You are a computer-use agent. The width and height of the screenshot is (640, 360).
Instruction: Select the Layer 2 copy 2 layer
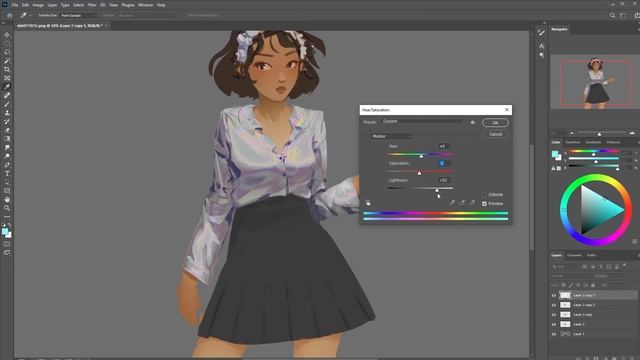click(x=595, y=305)
